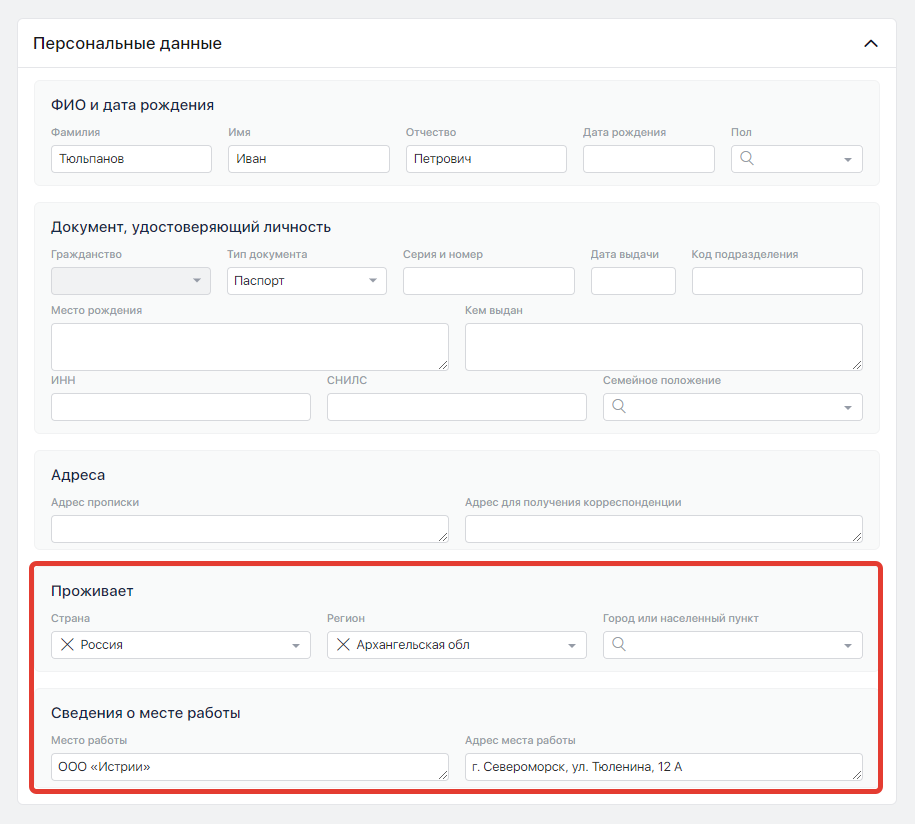
Task: Click the Место работы text area
Action: tap(249, 767)
